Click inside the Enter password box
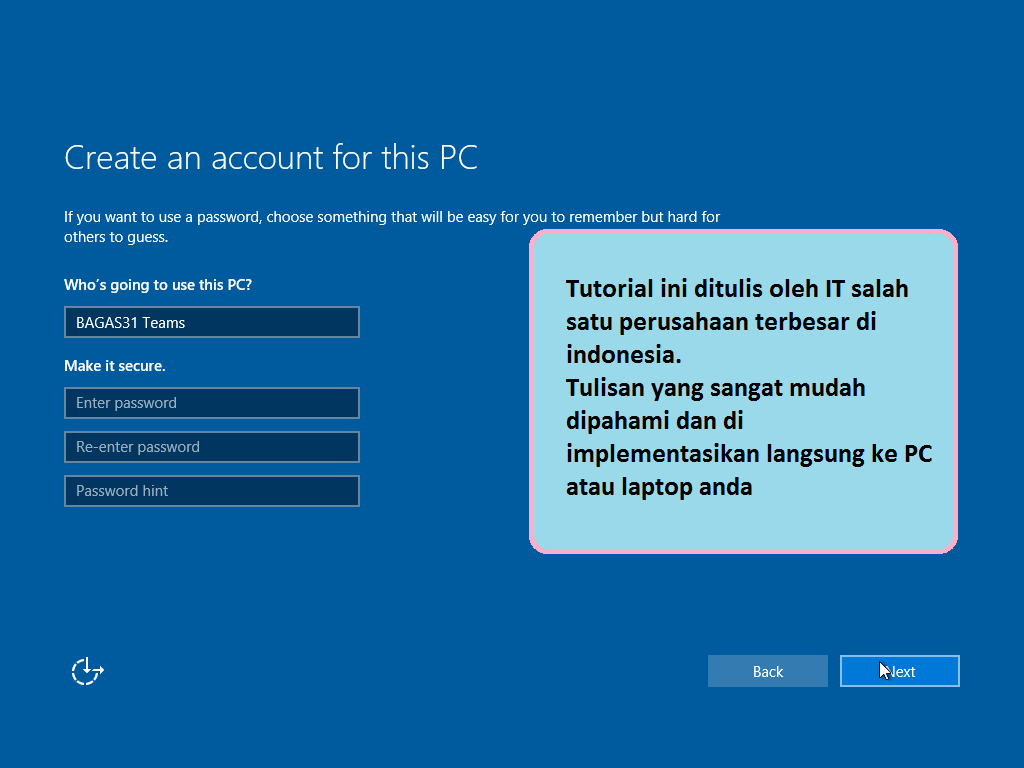 coord(211,403)
